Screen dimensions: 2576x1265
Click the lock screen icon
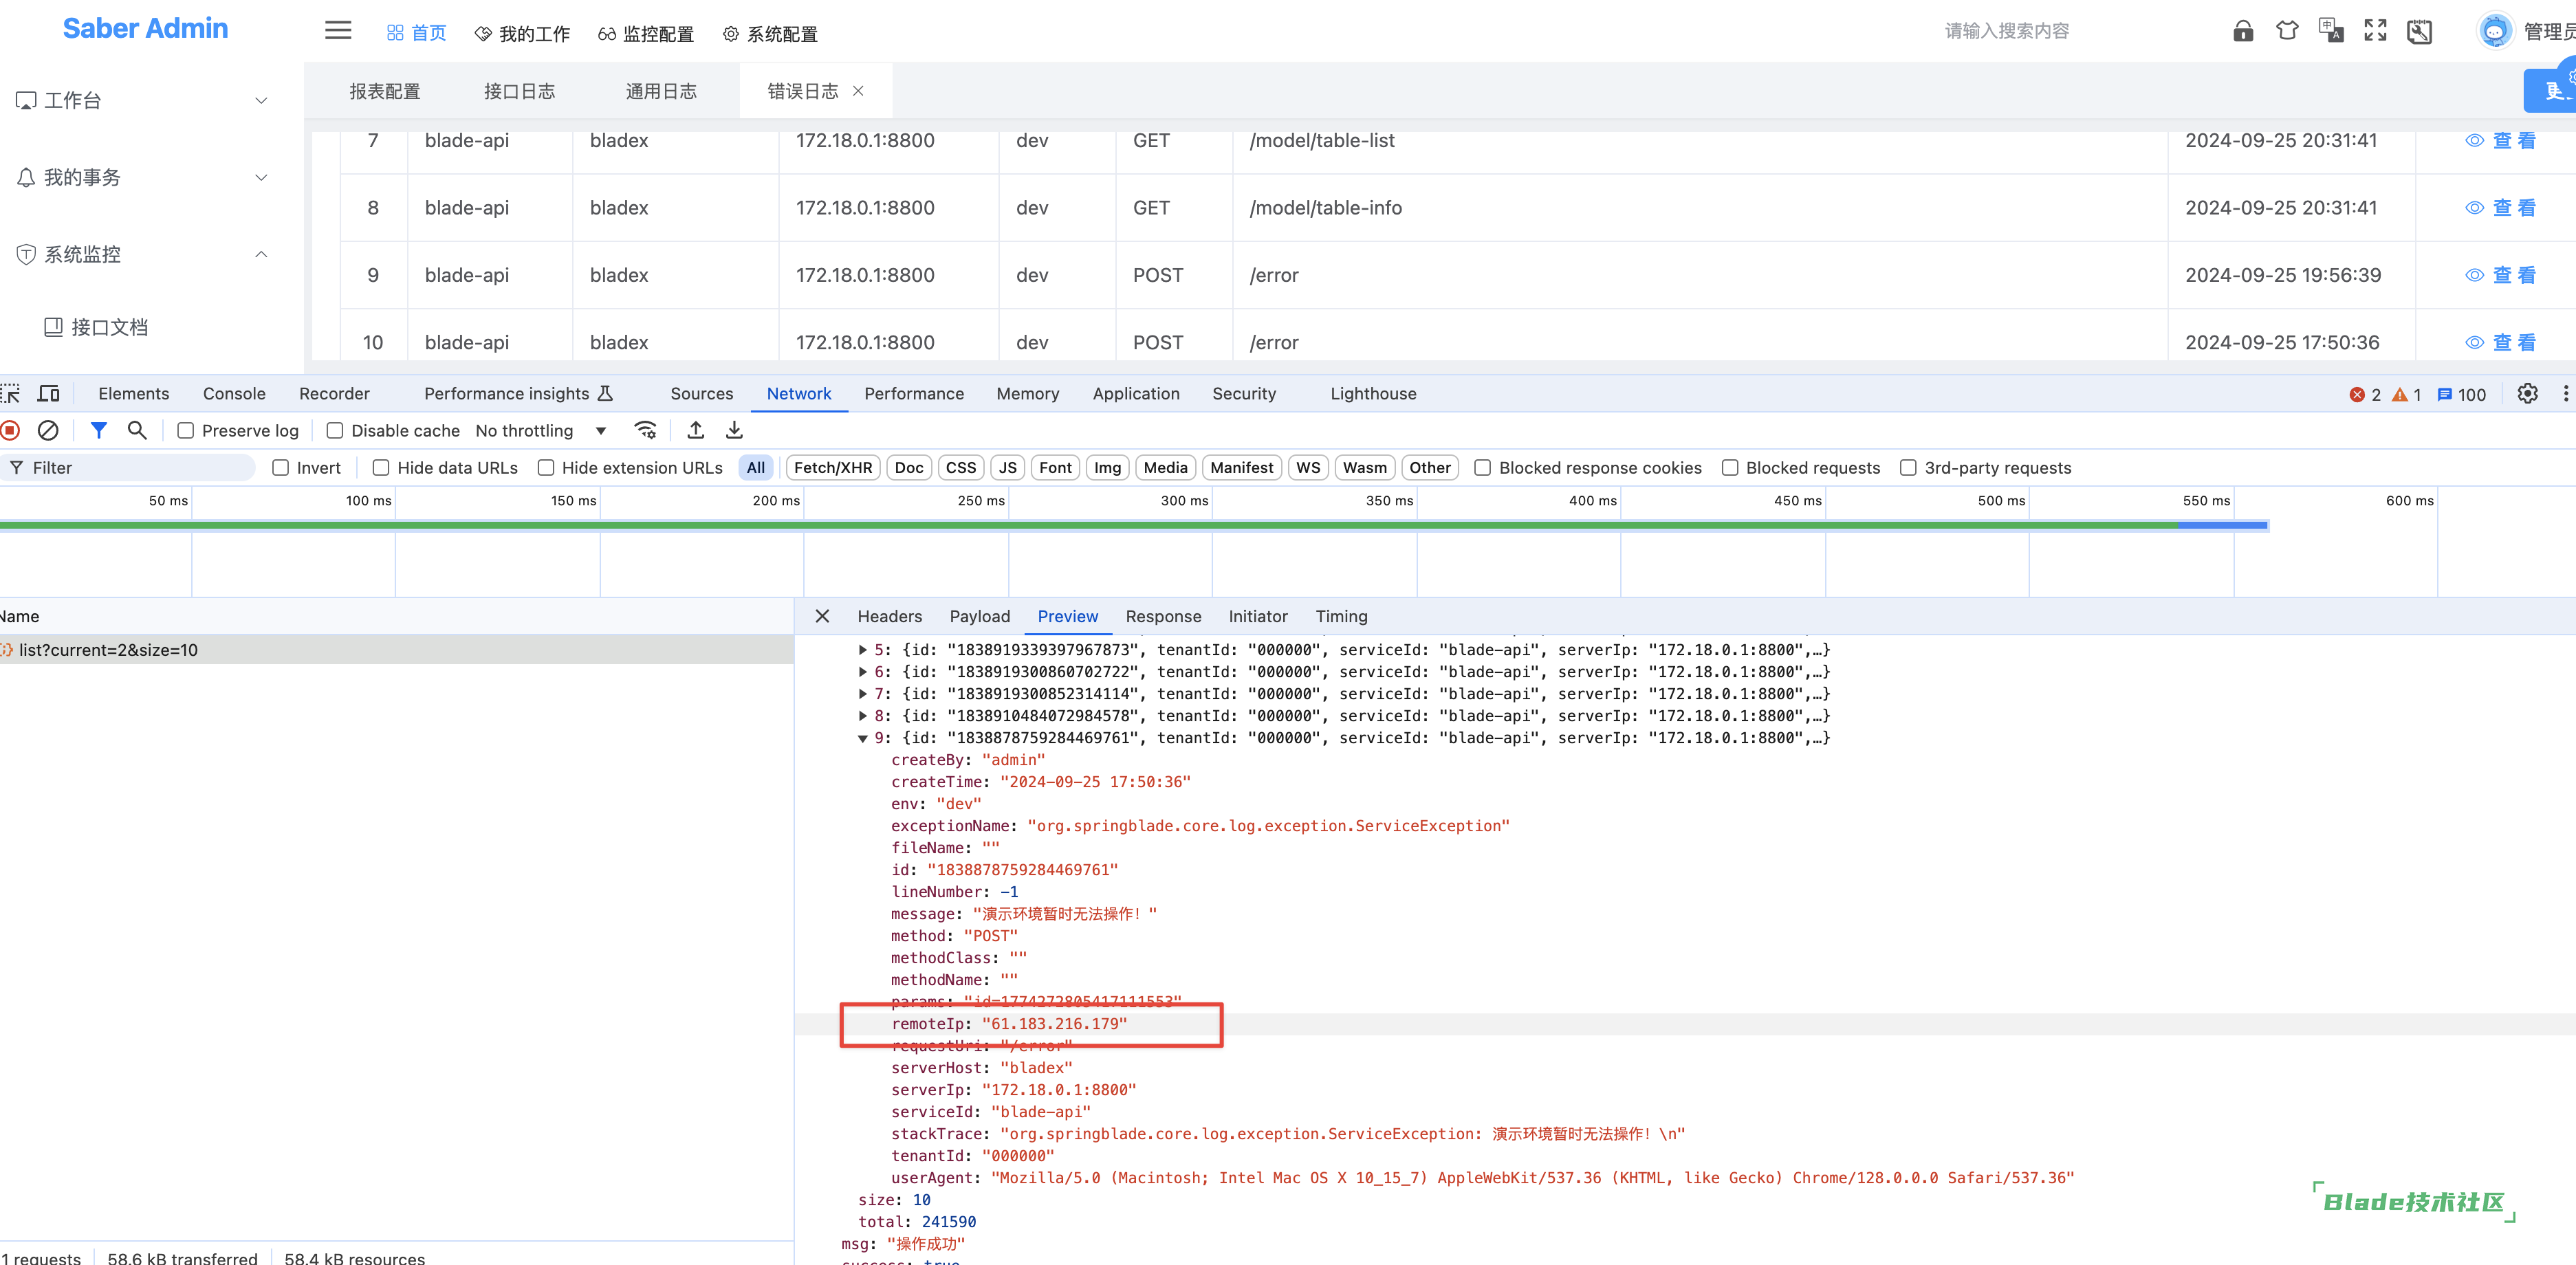click(x=2243, y=31)
